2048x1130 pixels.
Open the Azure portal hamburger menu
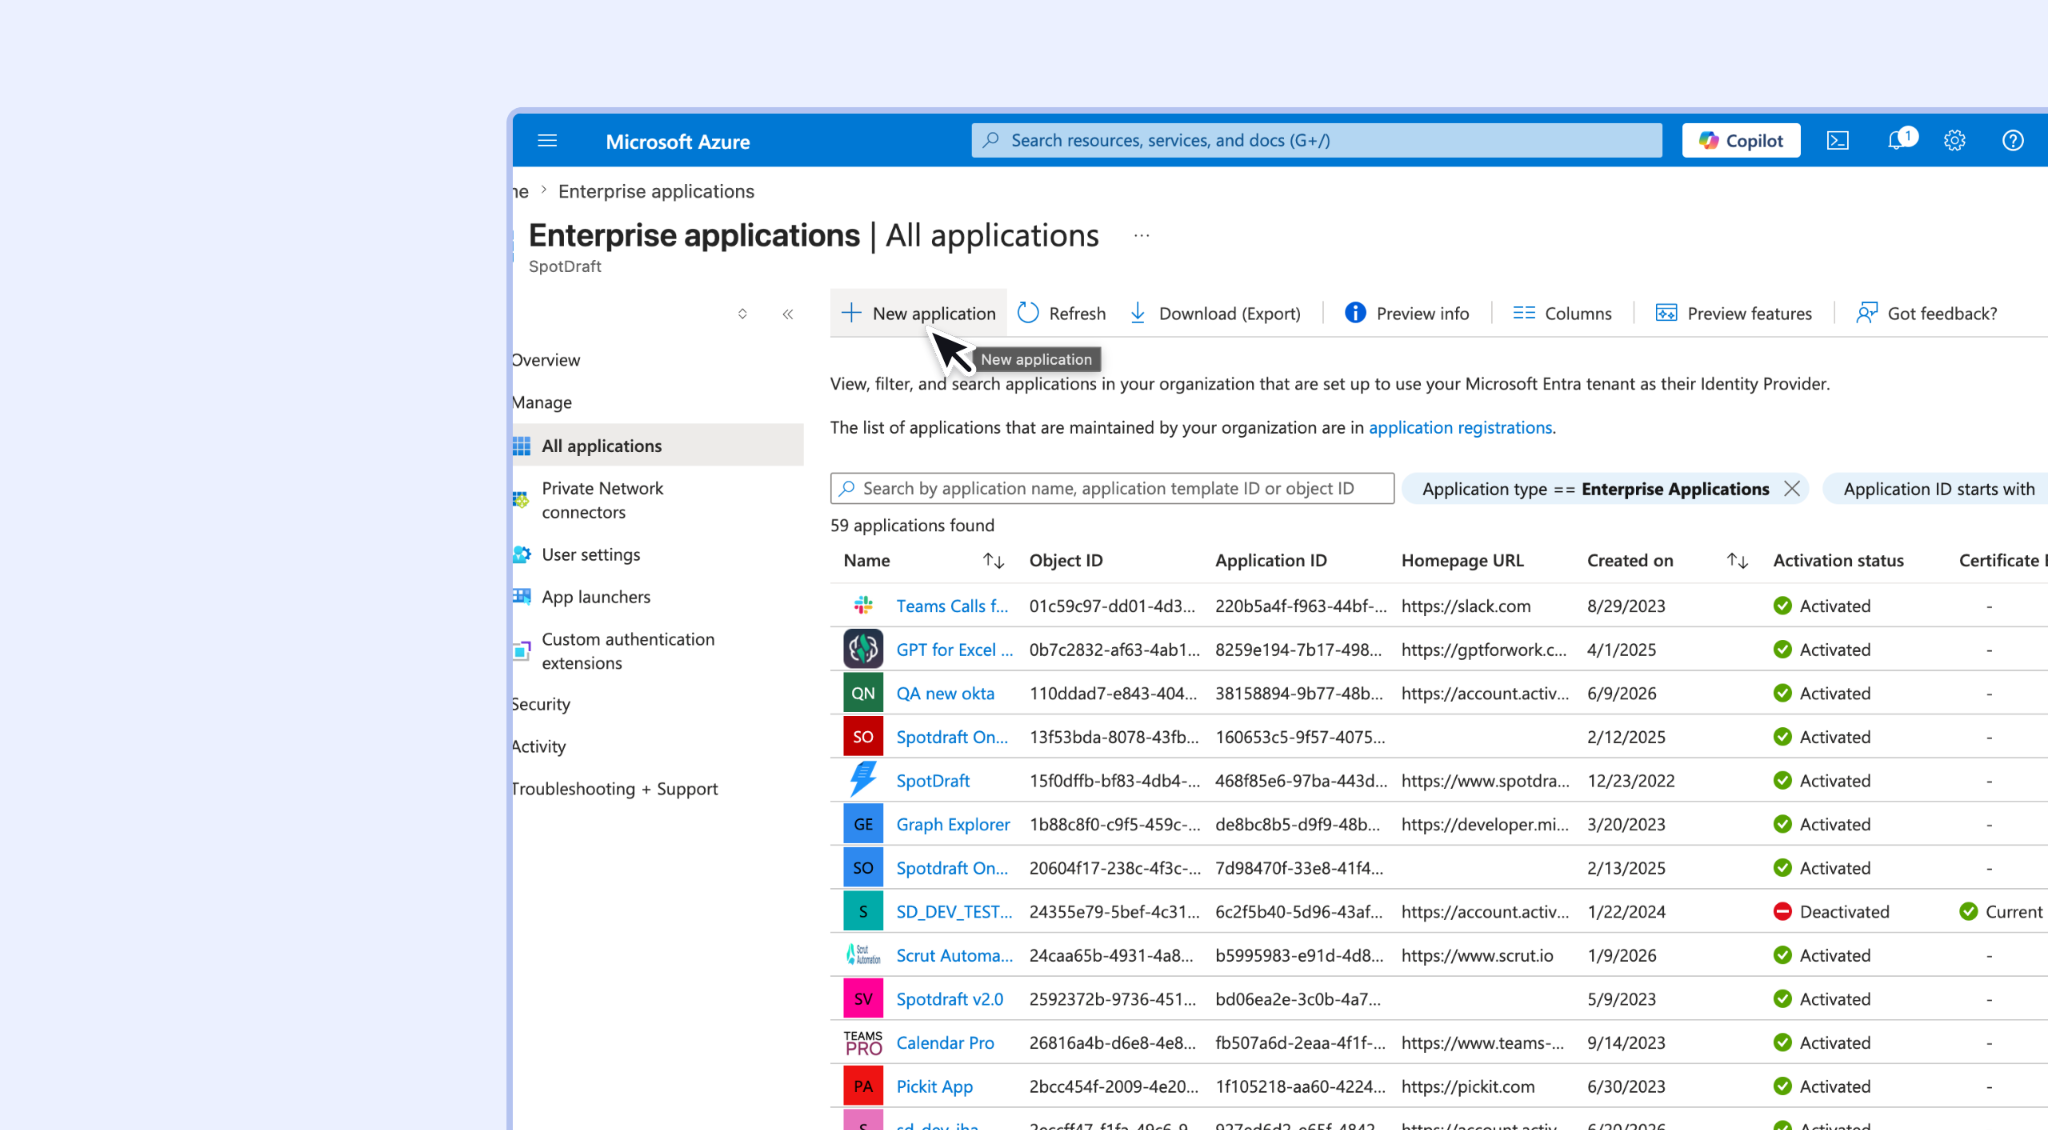[x=547, y=141]
